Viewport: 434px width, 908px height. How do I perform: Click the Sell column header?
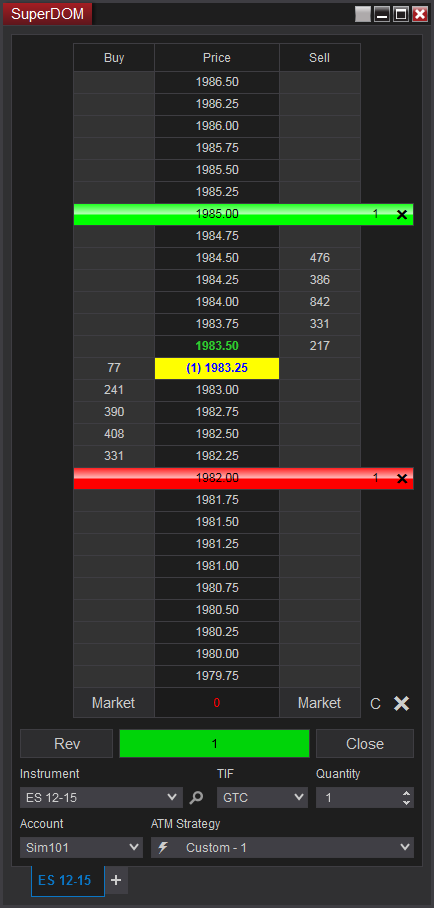320,58
